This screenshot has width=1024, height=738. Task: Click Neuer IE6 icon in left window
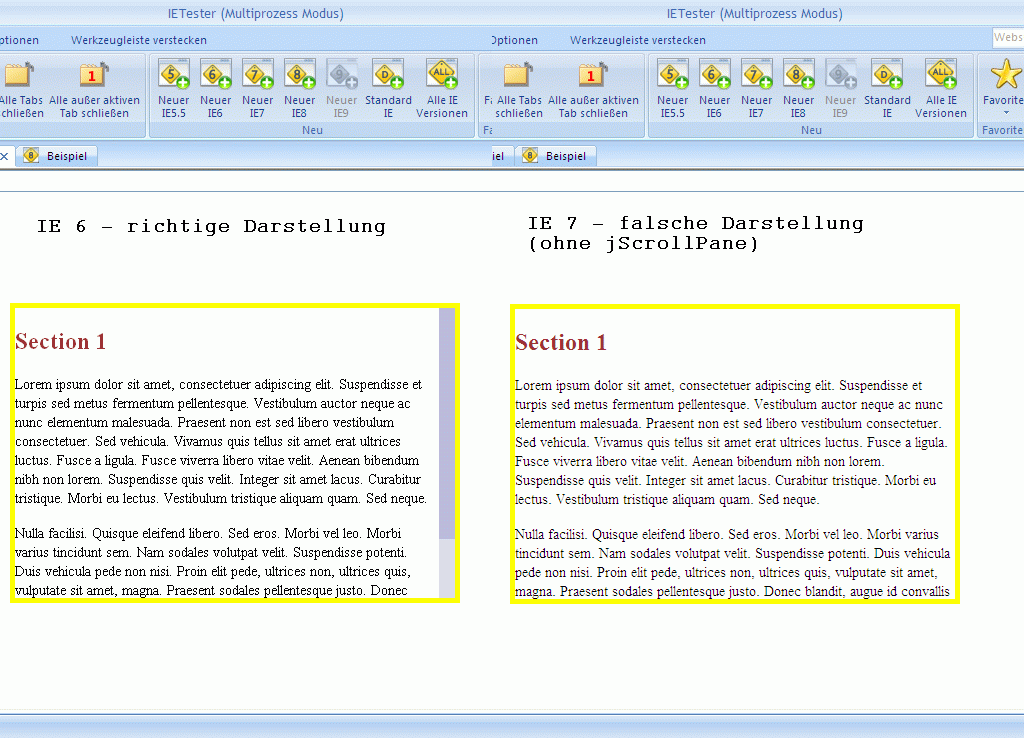click(216, 89)
